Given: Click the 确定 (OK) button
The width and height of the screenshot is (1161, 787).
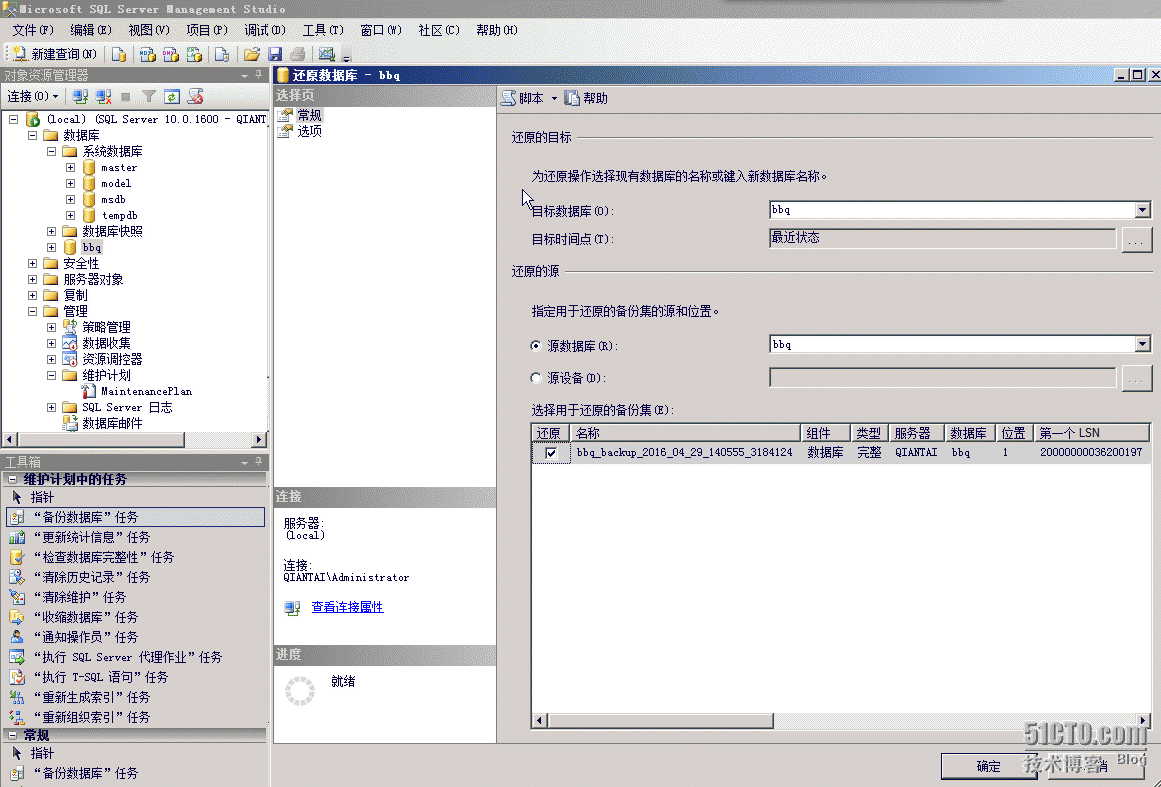Looking at the screenshot, I should pyautogui.click(x=988, y=766).
